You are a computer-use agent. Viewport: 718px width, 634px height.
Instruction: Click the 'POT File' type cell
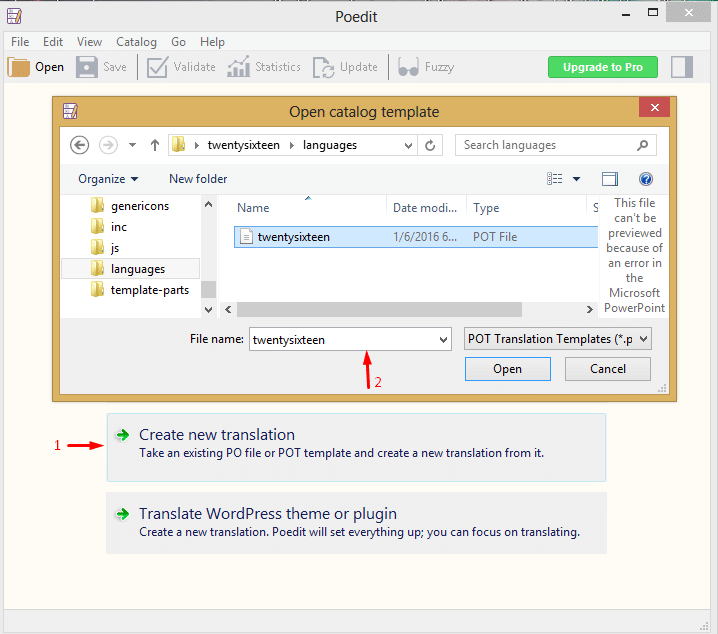(x=495, y=237)
